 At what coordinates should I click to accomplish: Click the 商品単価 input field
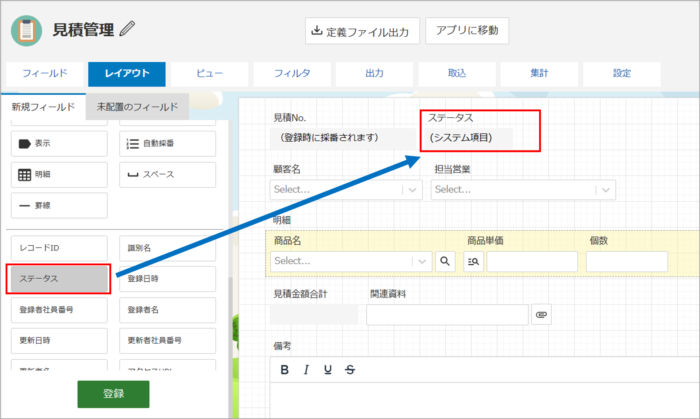point(532,261)
